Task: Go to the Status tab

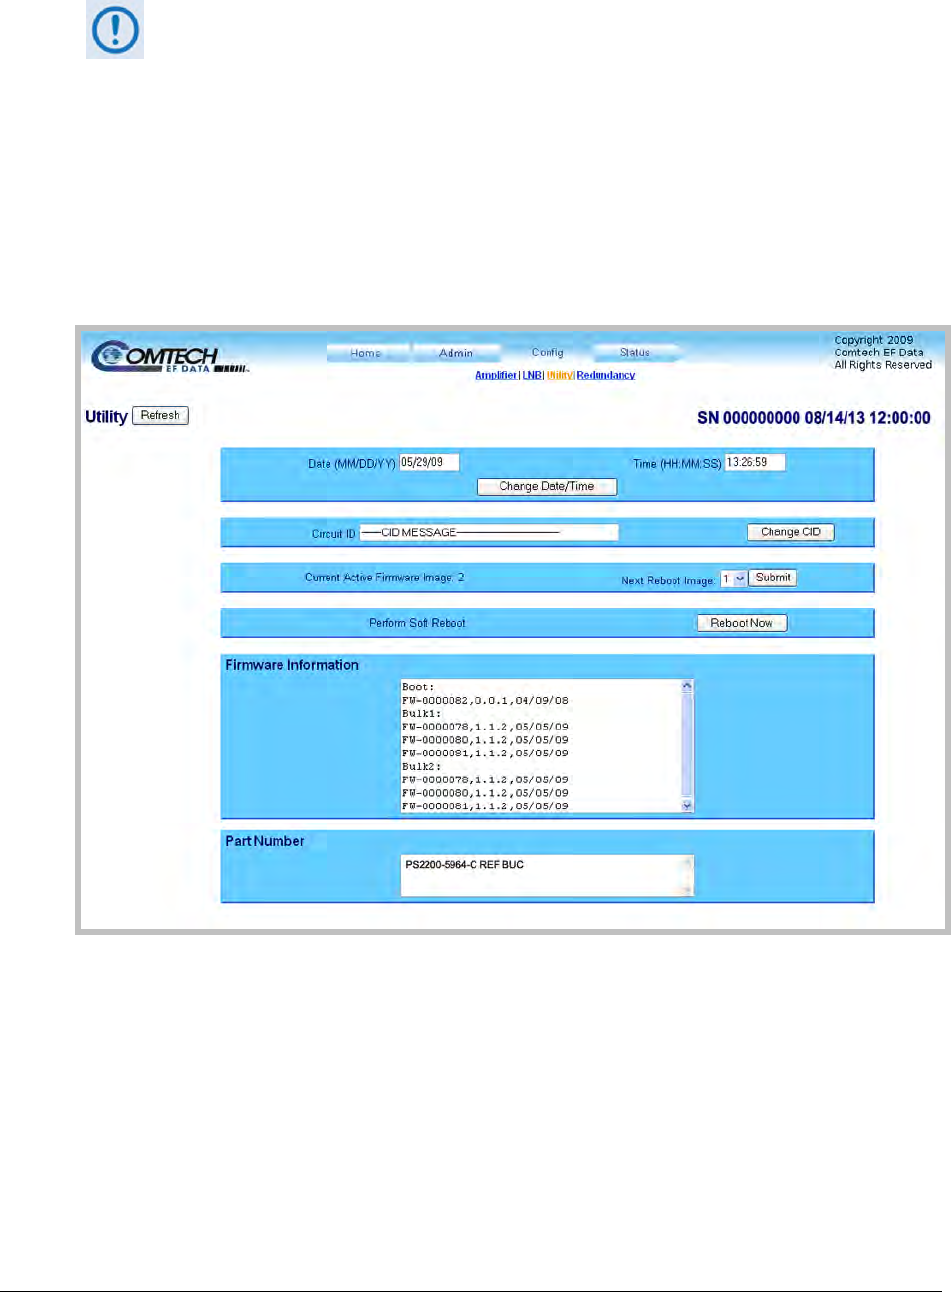Action: pos(635,353)
